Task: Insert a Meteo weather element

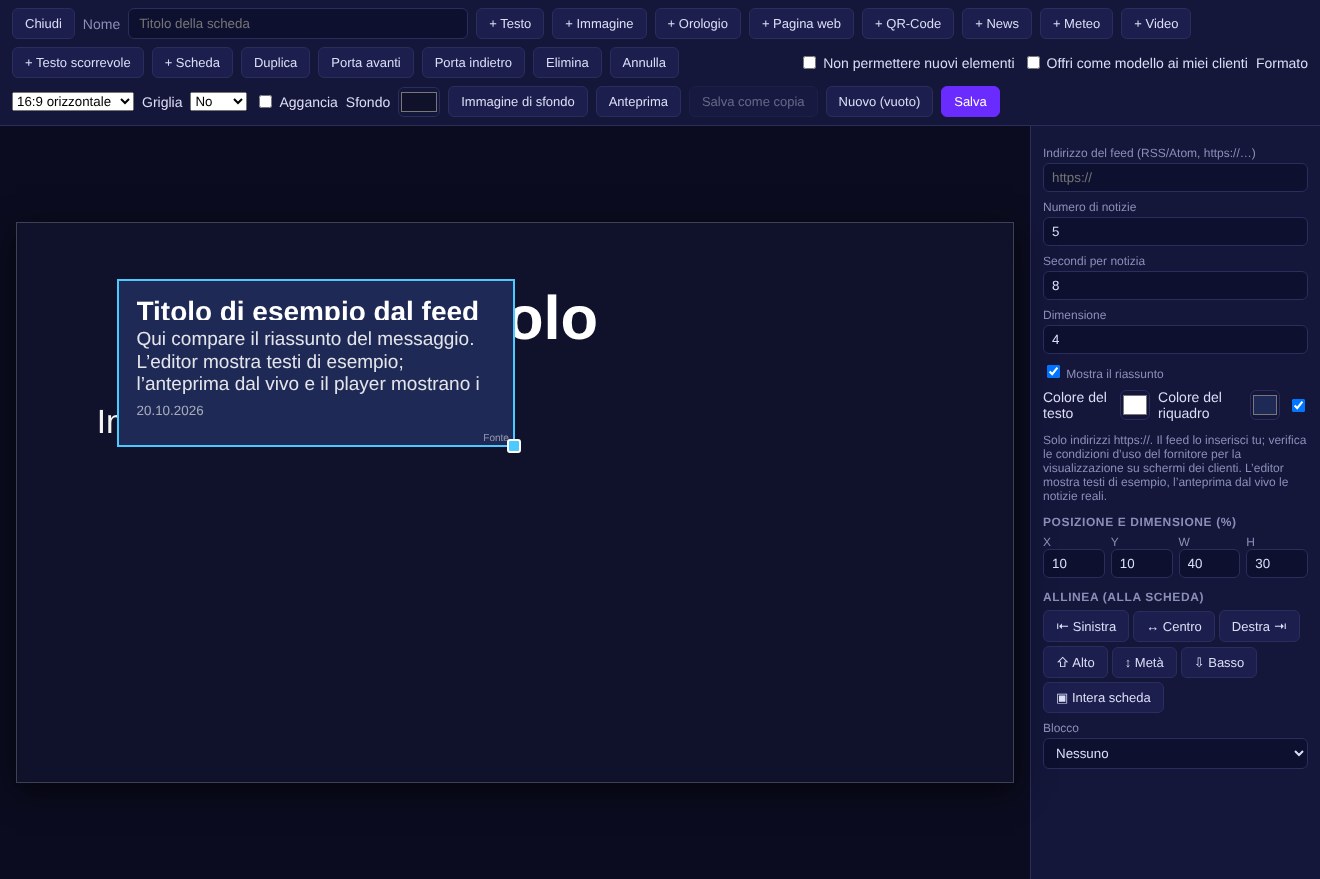Action: click(1076, 23)
